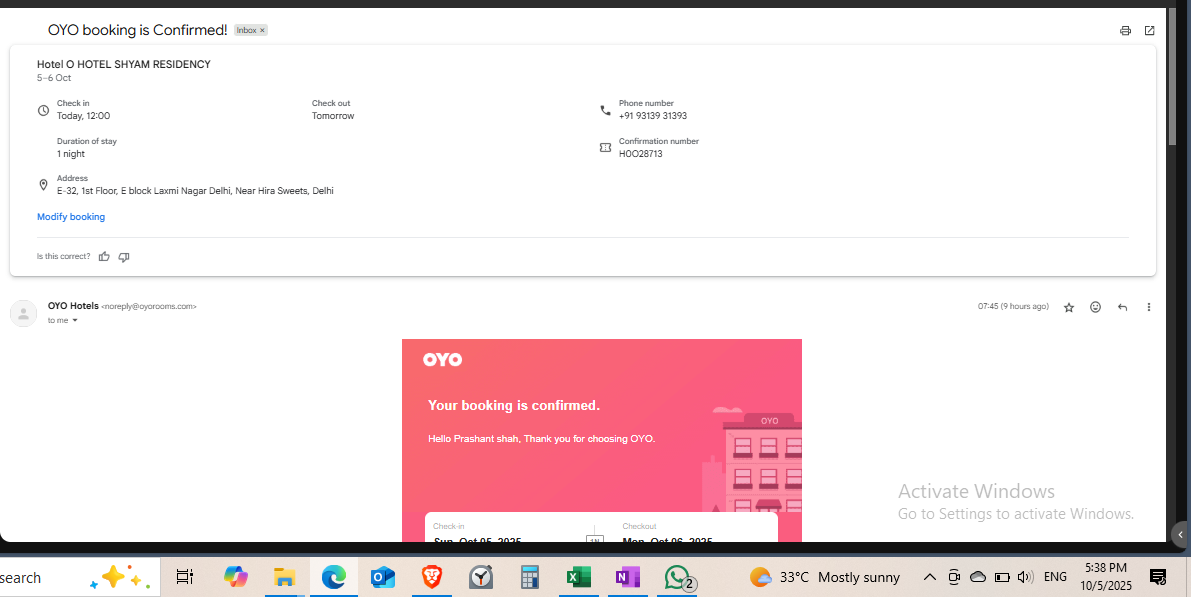Remove the Inbox label from email
Image resolution: width=1191 pixels, height=597 pixels.
pyautogui.click(x=263, y=31)
